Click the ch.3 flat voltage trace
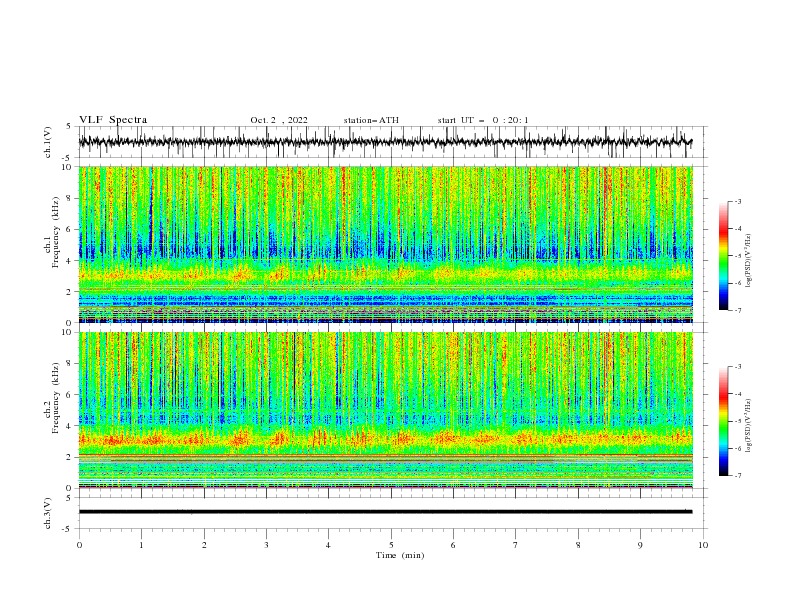 point(385,512)
